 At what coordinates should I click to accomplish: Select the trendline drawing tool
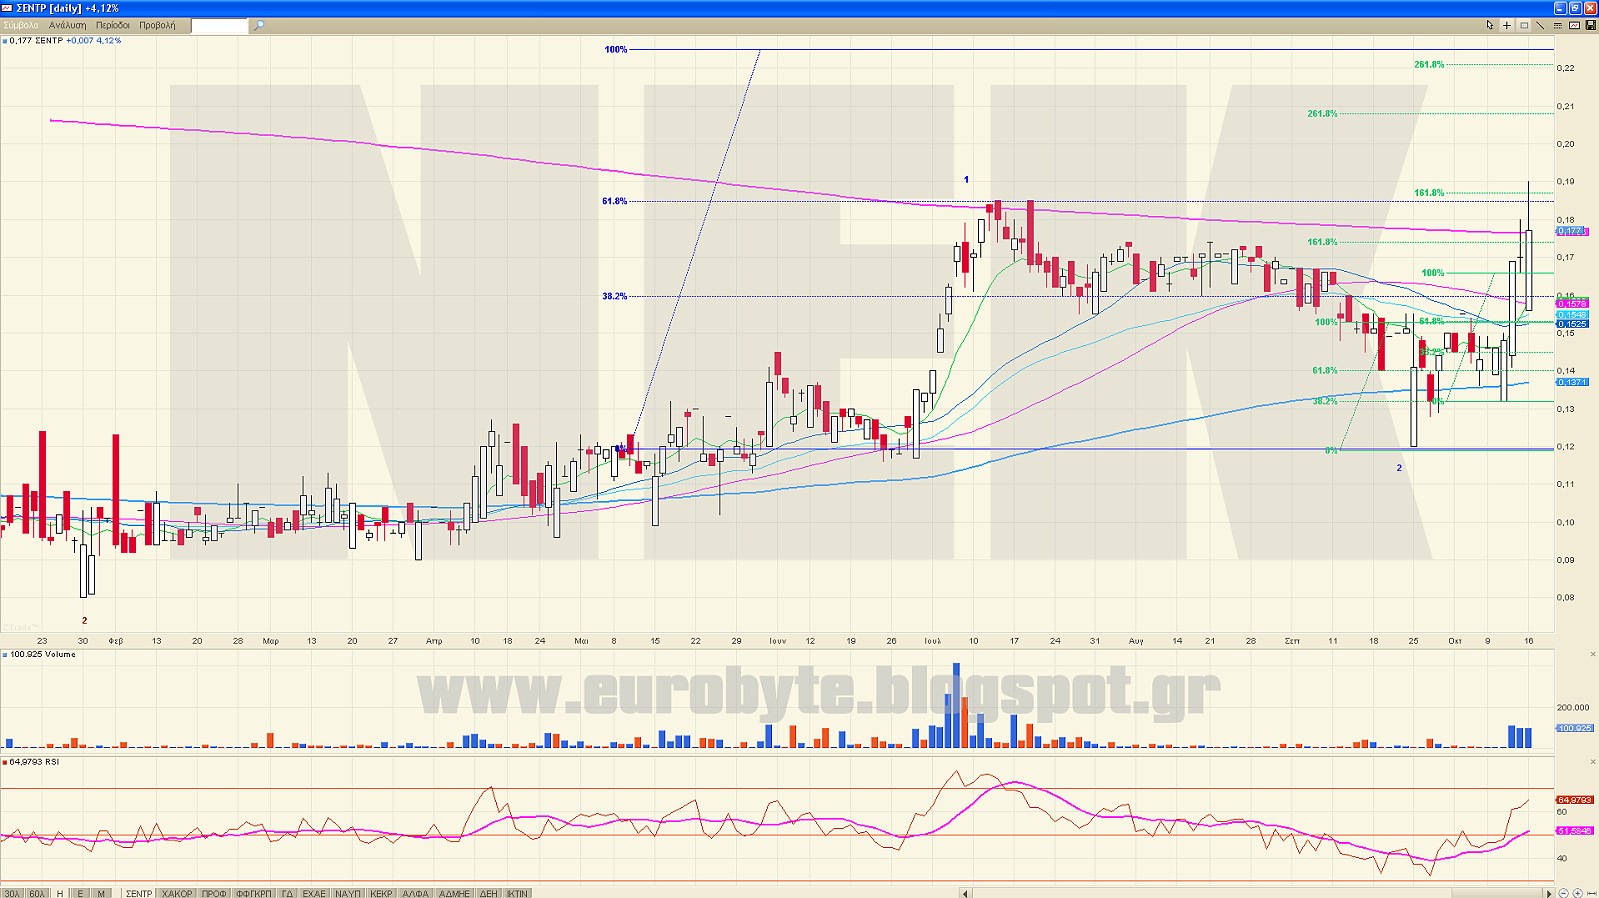(x=1540, y=25)
